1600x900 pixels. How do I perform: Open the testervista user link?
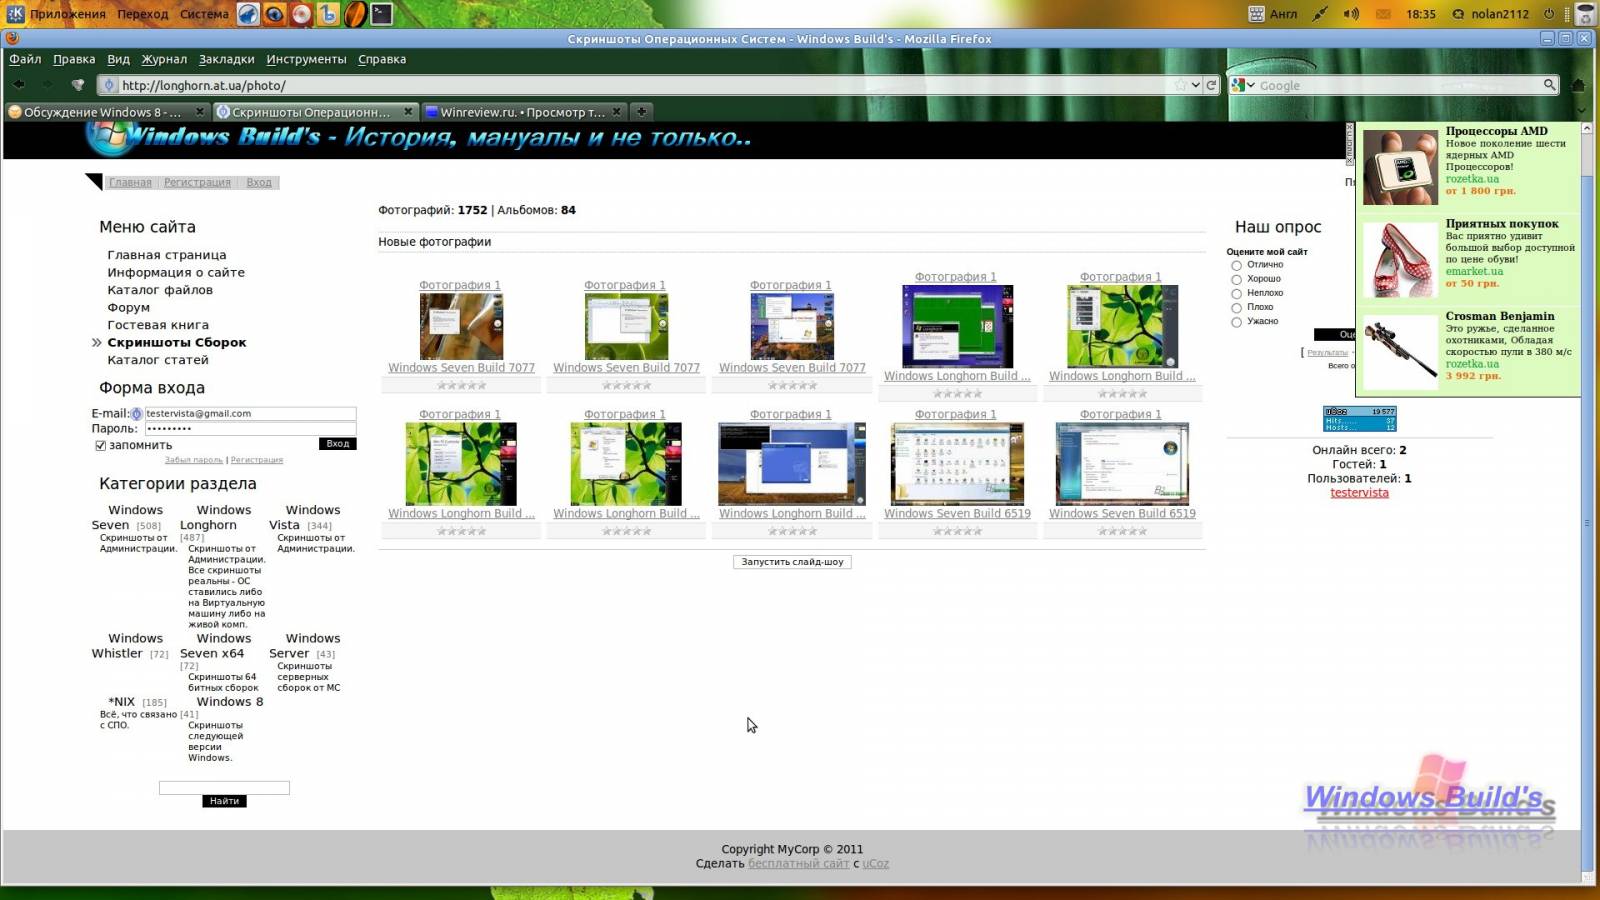click(1359, 493)
